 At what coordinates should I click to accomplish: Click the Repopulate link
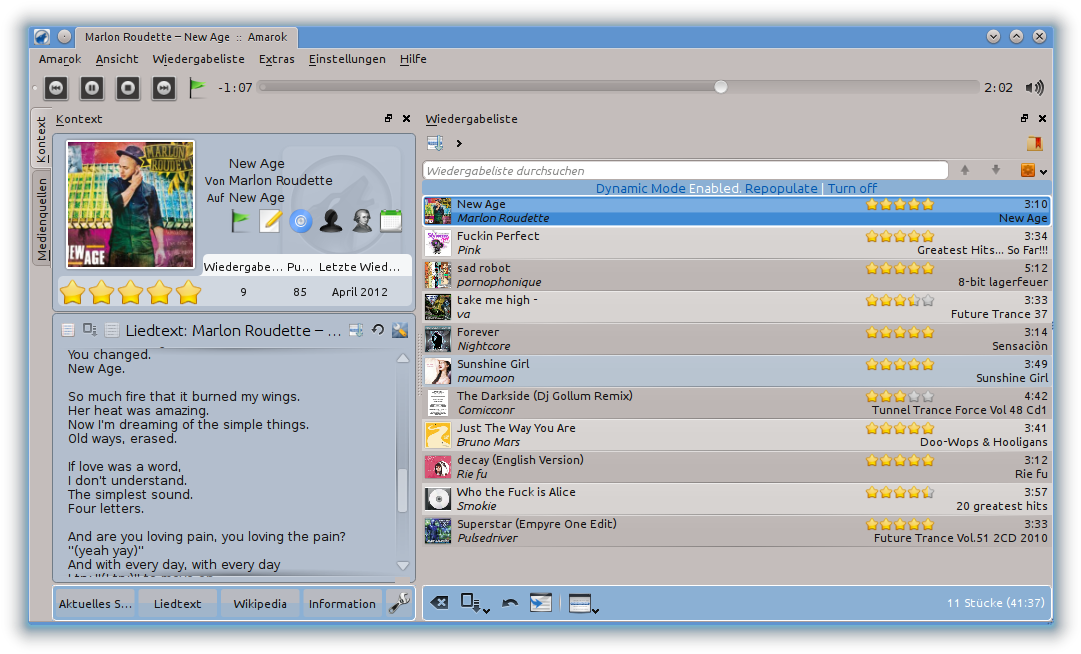click(x=781, y=188)
